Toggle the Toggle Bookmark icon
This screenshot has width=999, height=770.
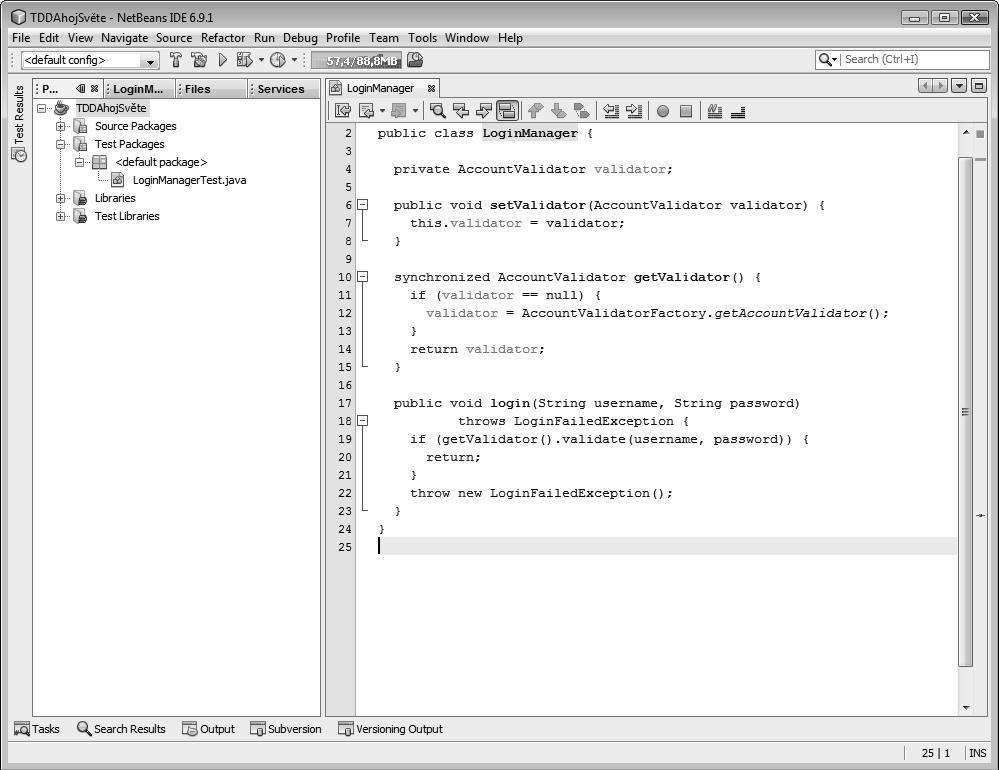tap(582, 111)
